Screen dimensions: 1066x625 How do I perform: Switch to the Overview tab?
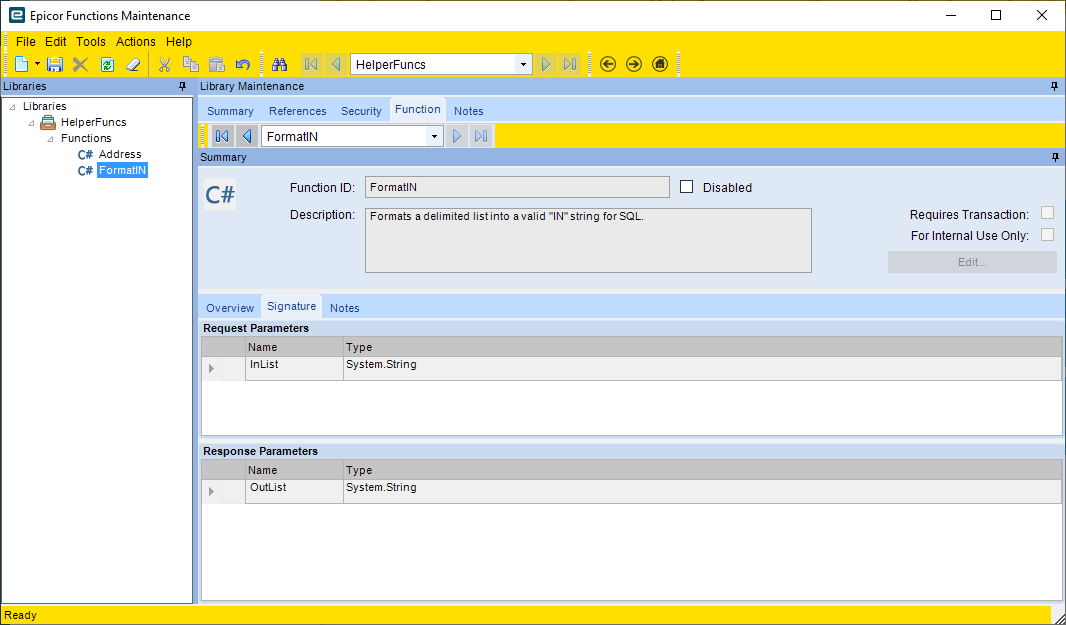click(x=230, y=308)
